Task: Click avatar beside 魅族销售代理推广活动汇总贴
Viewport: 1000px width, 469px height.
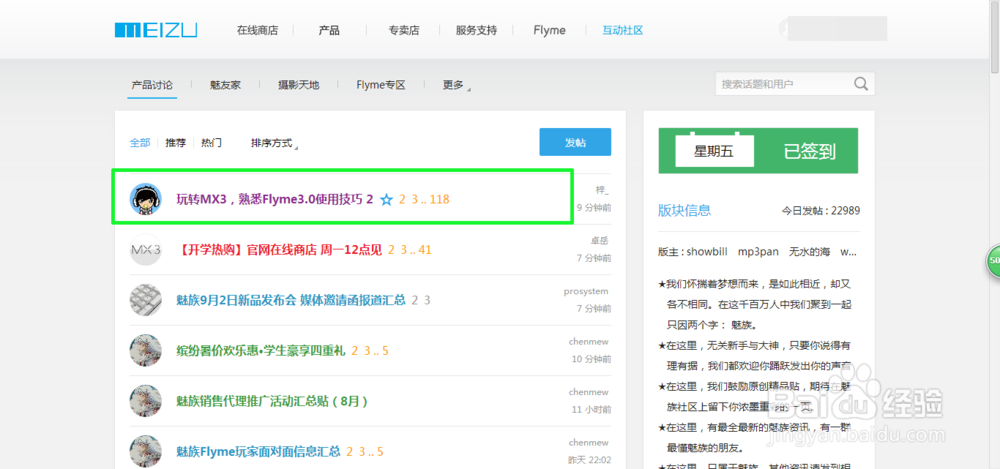Action: point(145,401)
